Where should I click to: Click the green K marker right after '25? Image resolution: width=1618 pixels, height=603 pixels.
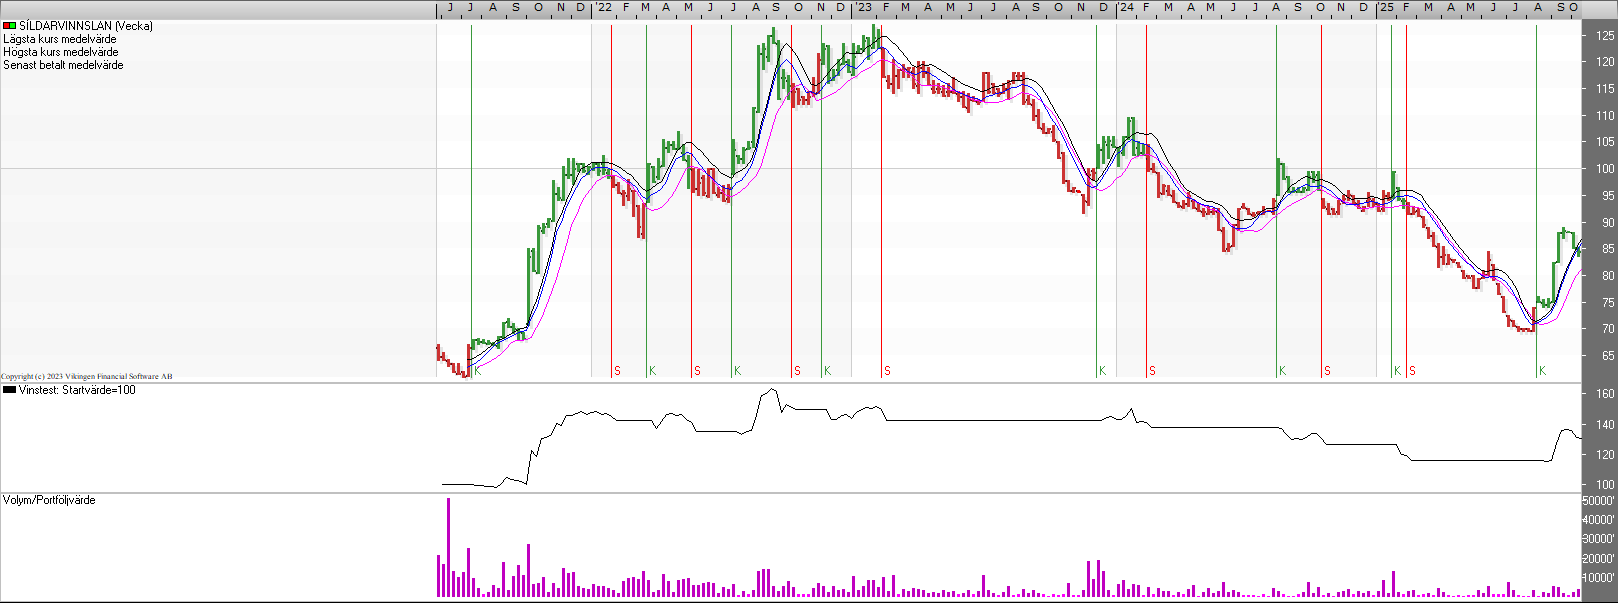[x=1397, y=371]
